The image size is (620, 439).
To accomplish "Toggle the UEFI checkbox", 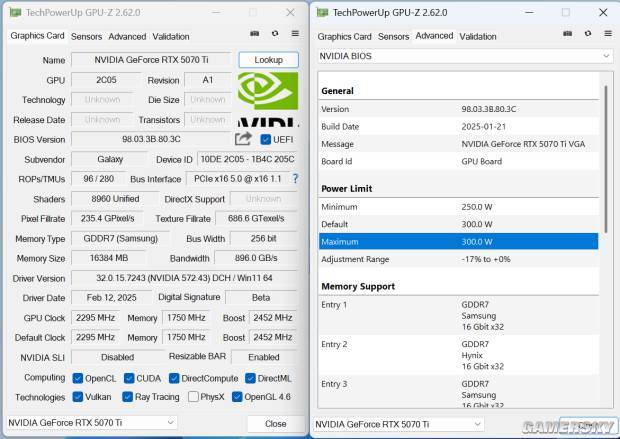I will pos(266,139).
